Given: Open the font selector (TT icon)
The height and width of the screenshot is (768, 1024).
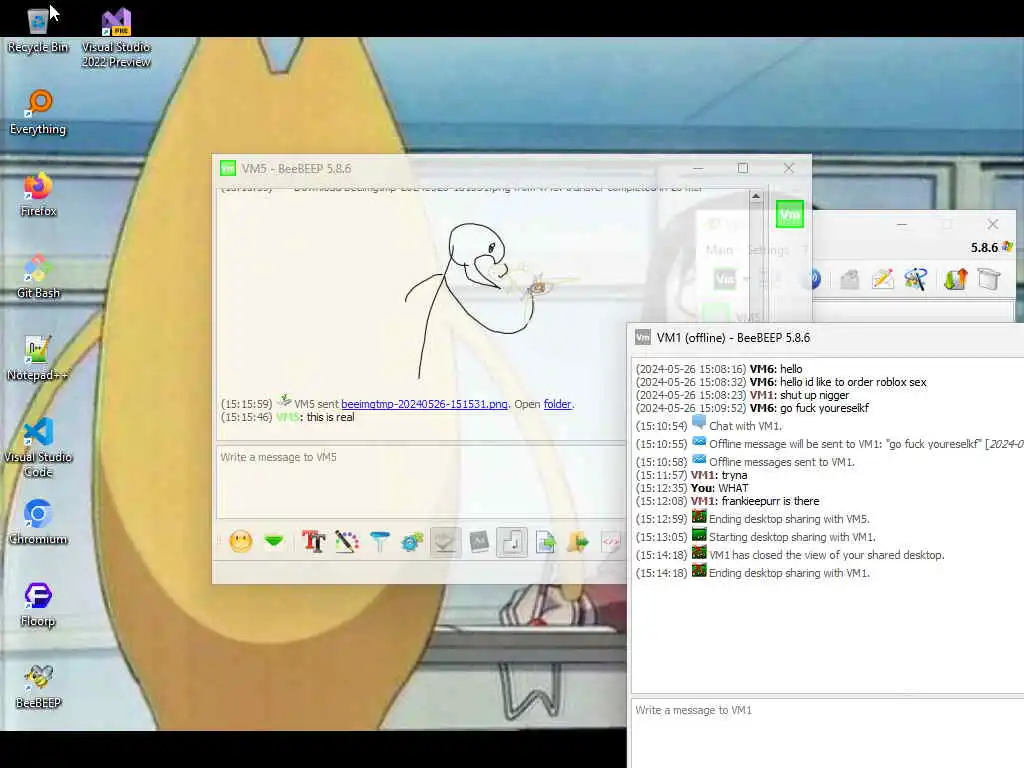Looking at the screenshot, I should pos(313,541).
